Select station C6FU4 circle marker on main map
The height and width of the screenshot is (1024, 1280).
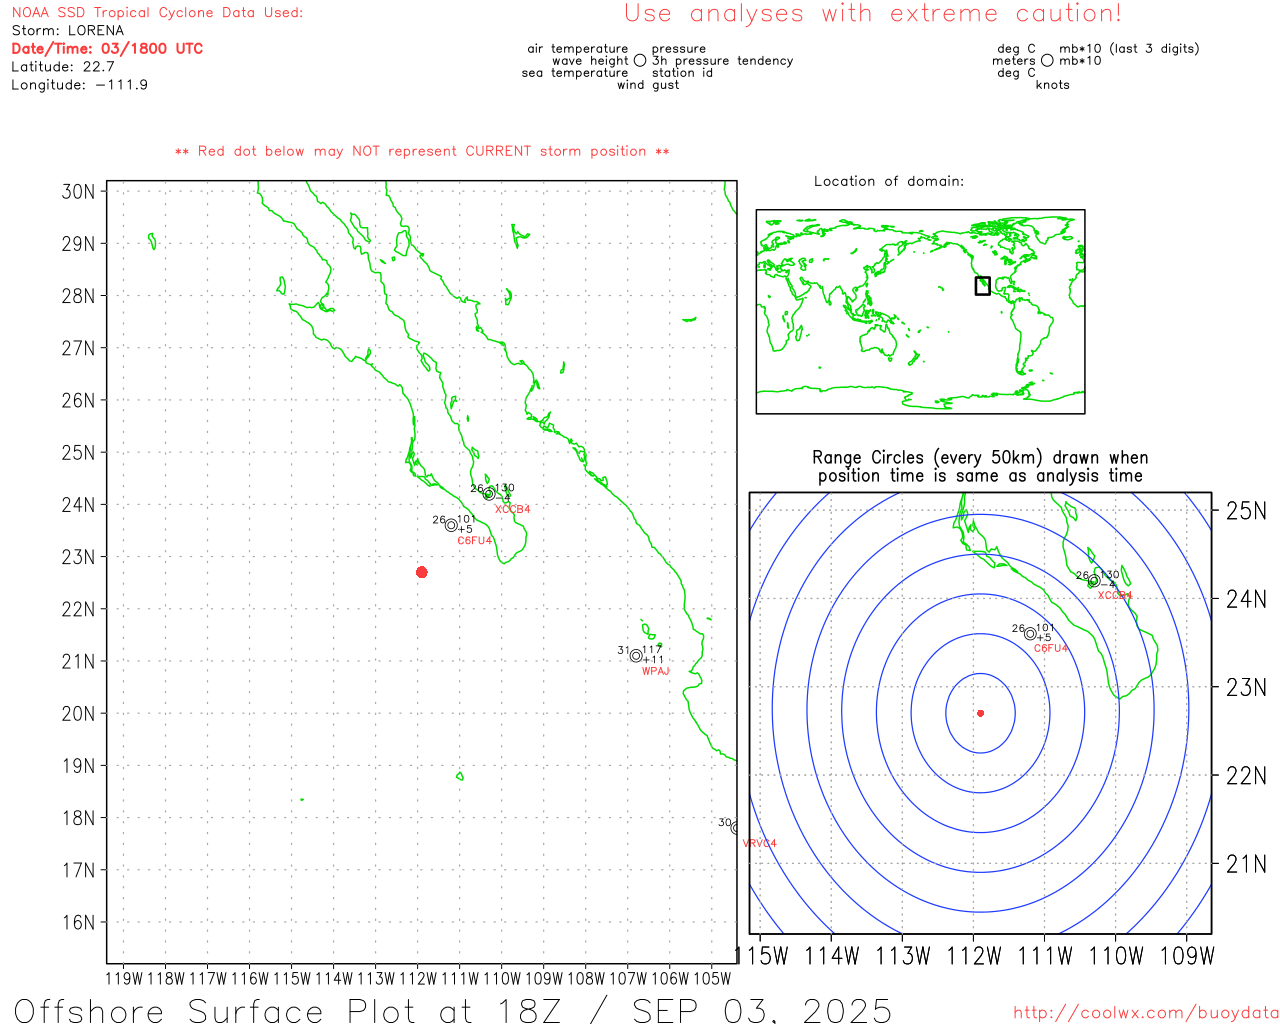click(x=451, y=525)
